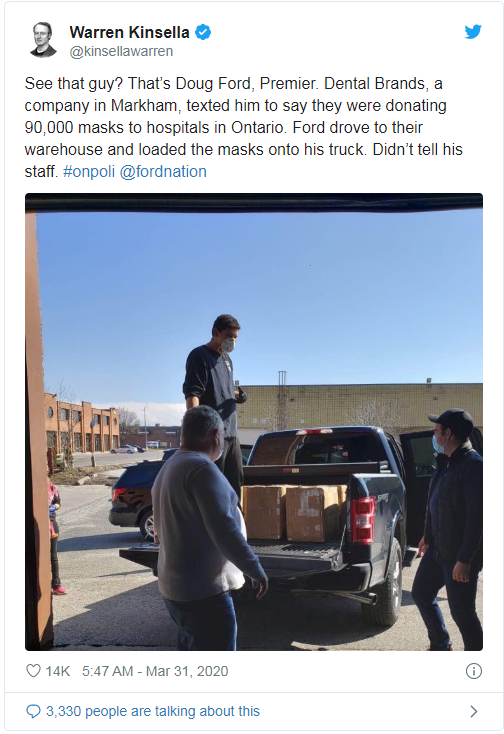Click the Warren Kinsella display name

pos(130,32)
